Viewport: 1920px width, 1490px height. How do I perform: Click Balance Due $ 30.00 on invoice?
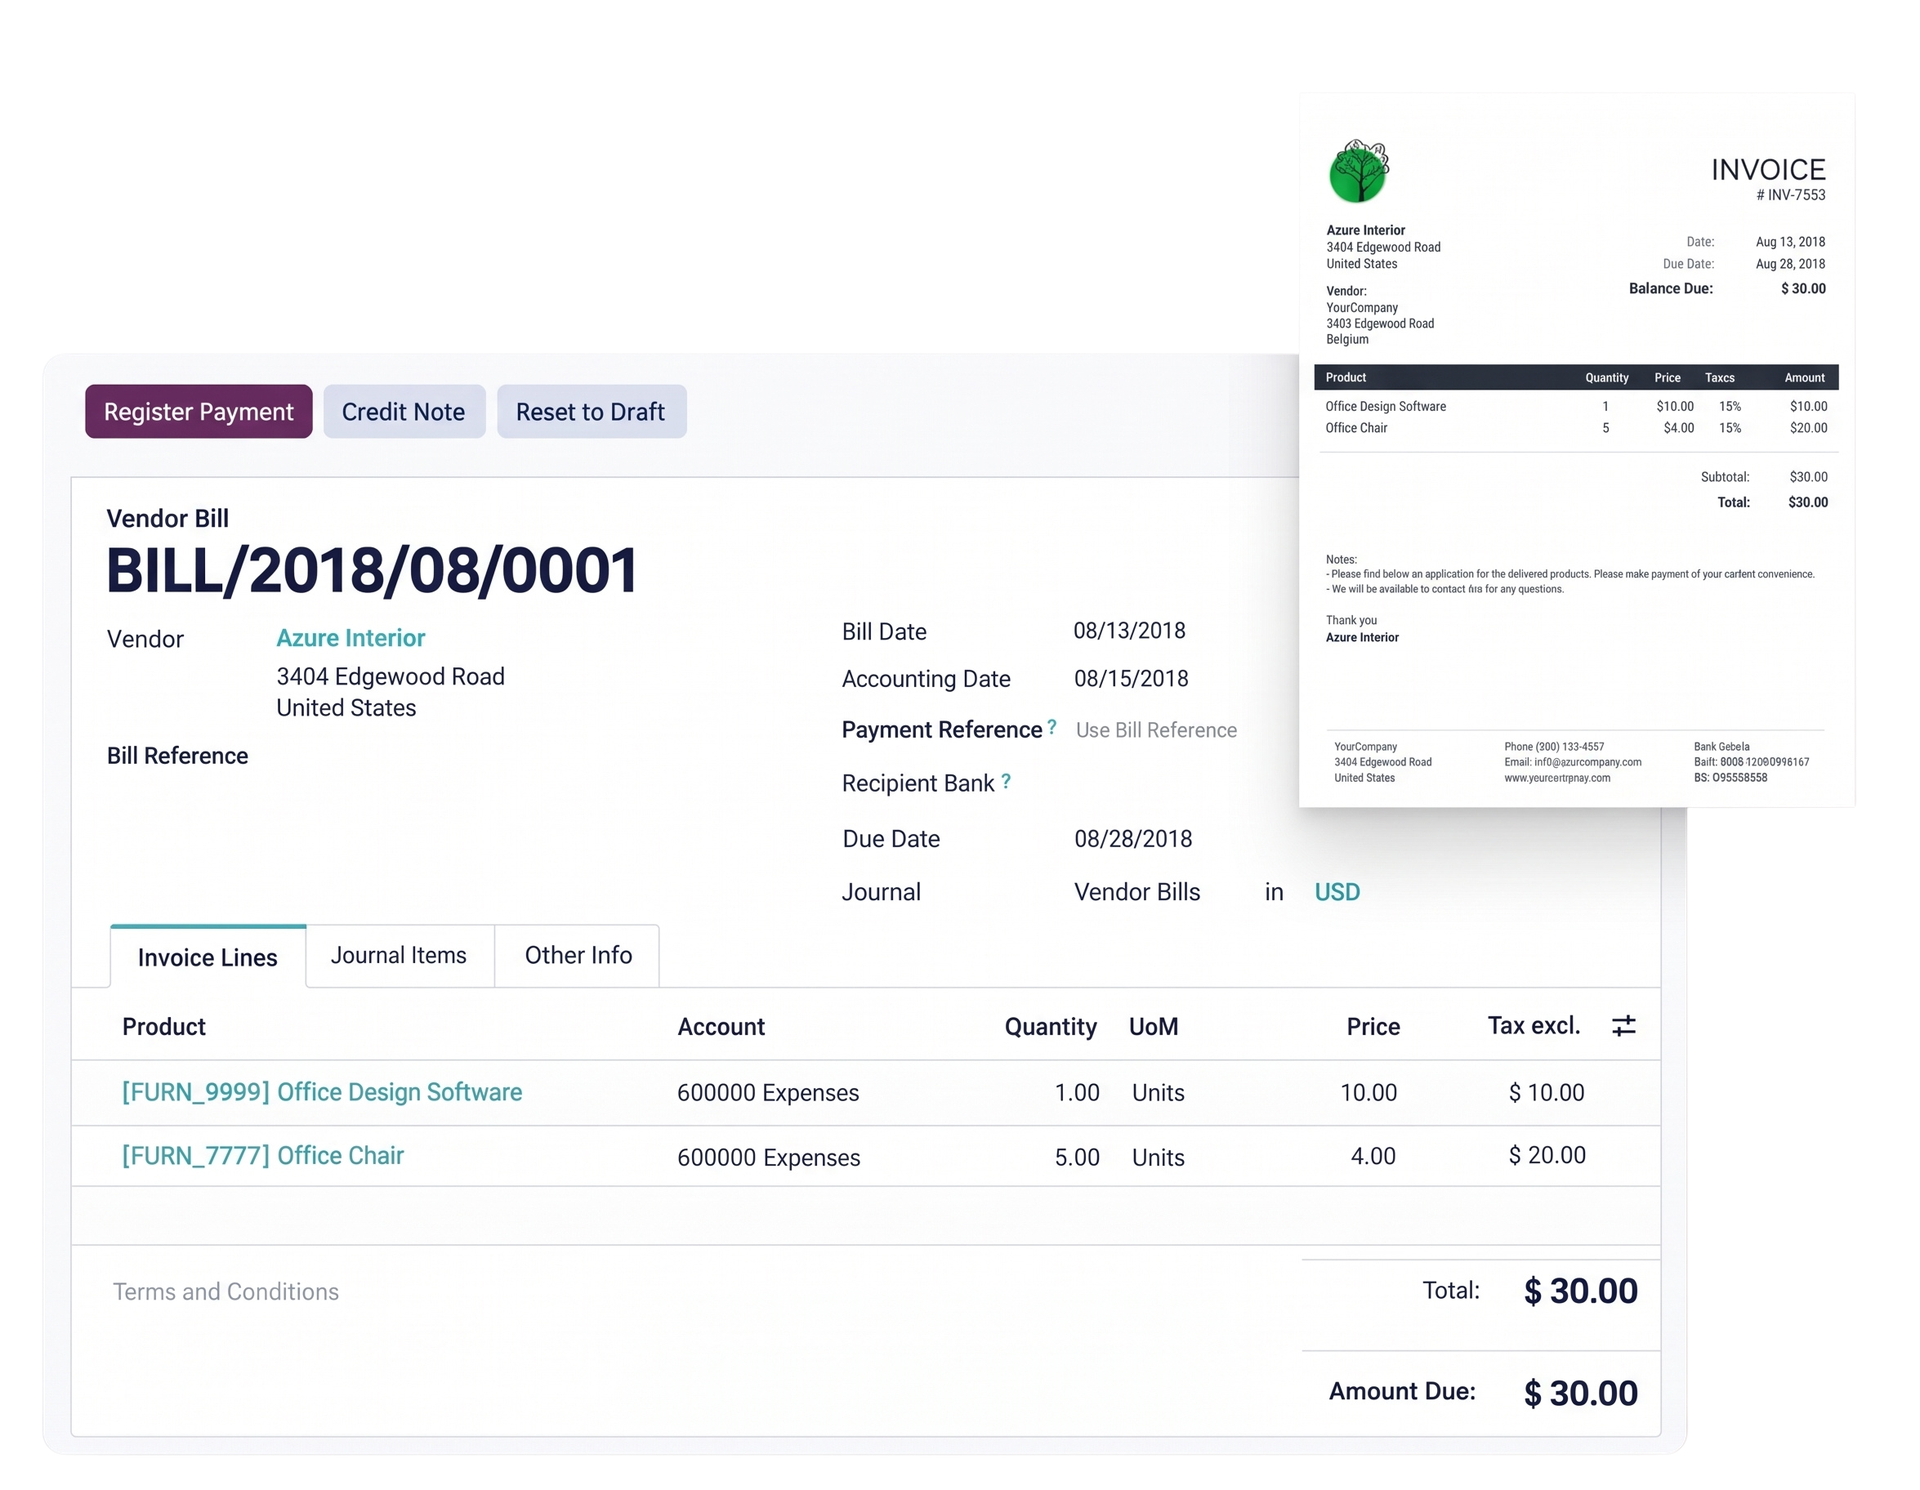coord(1803,288)
